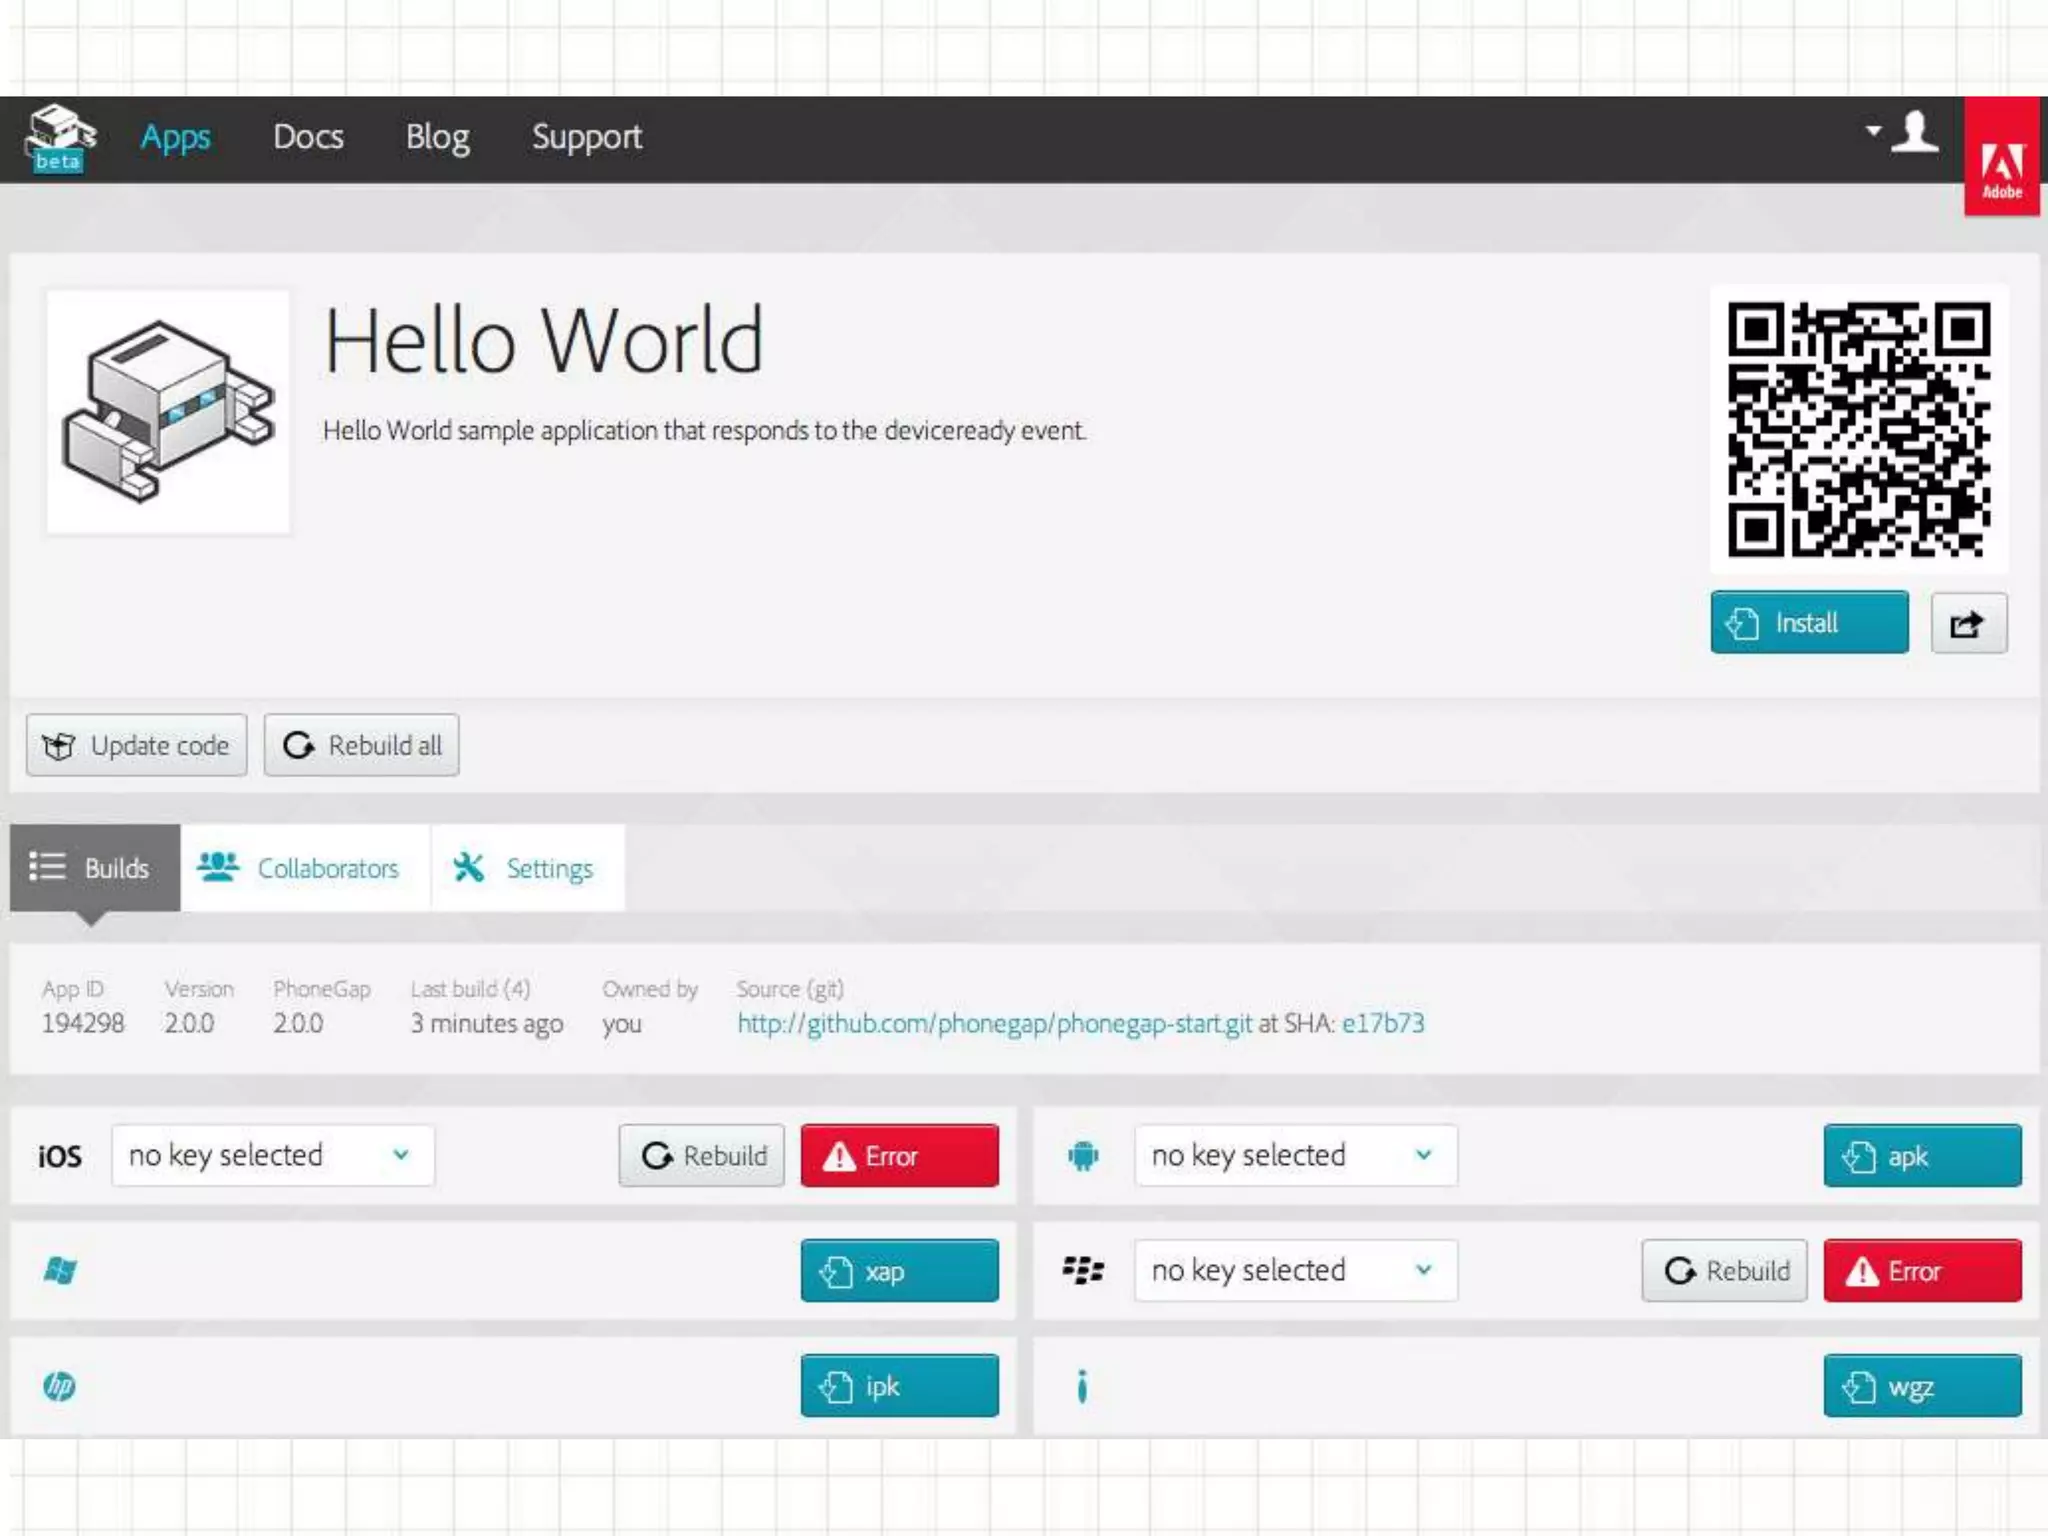Click the Android platform icon
The image size is (2048, 1536).
[x=1082, y=1156]
